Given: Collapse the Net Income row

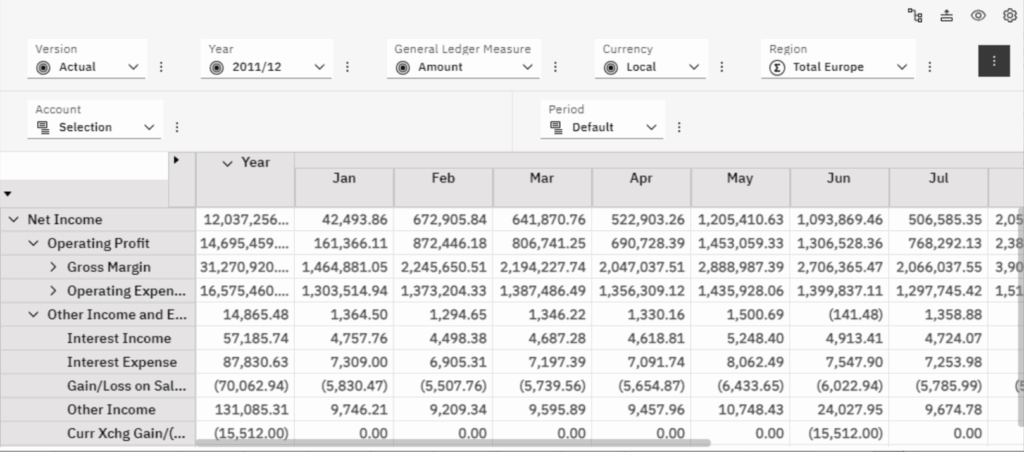Looking at the screenshot, I should pyautogui.click(x=14, y=219).
